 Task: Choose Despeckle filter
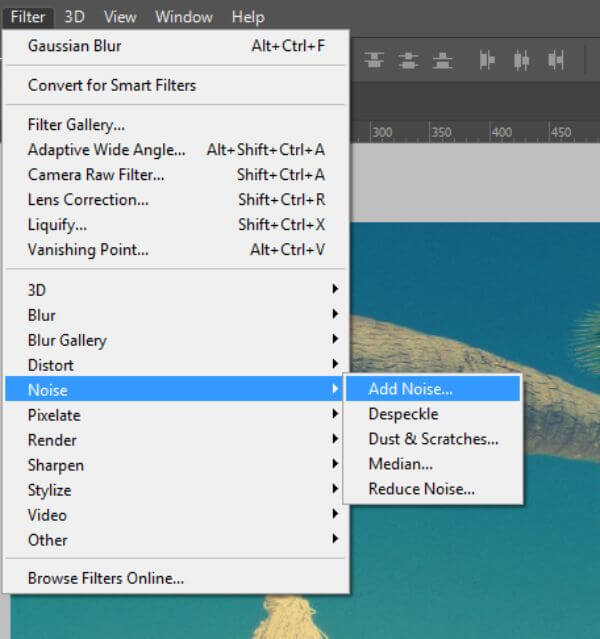tap(433, 414)
